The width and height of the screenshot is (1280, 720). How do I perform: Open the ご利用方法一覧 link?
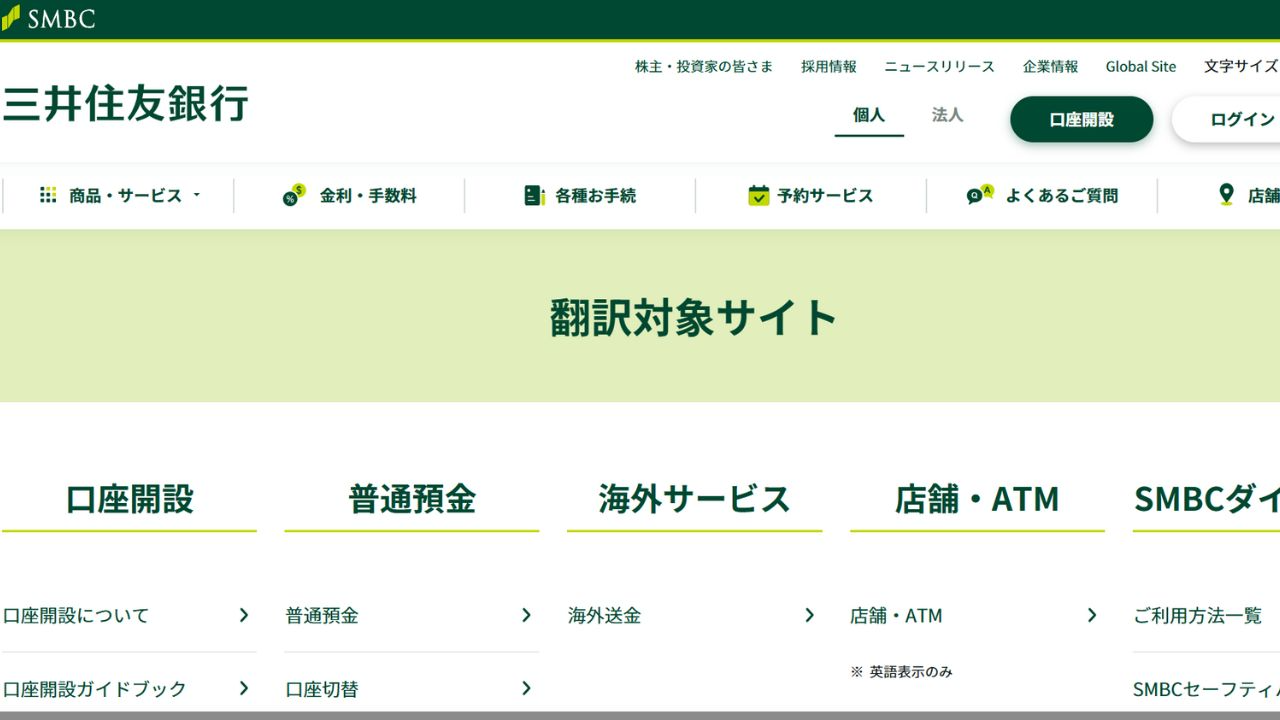point(1198,615)
